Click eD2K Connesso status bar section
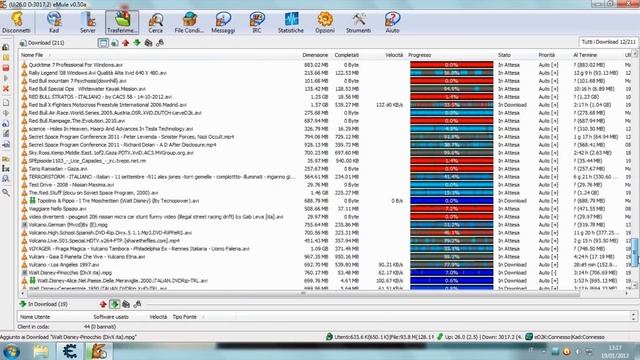This screenshot has height=360, width=640. click(x=565, y=337)
